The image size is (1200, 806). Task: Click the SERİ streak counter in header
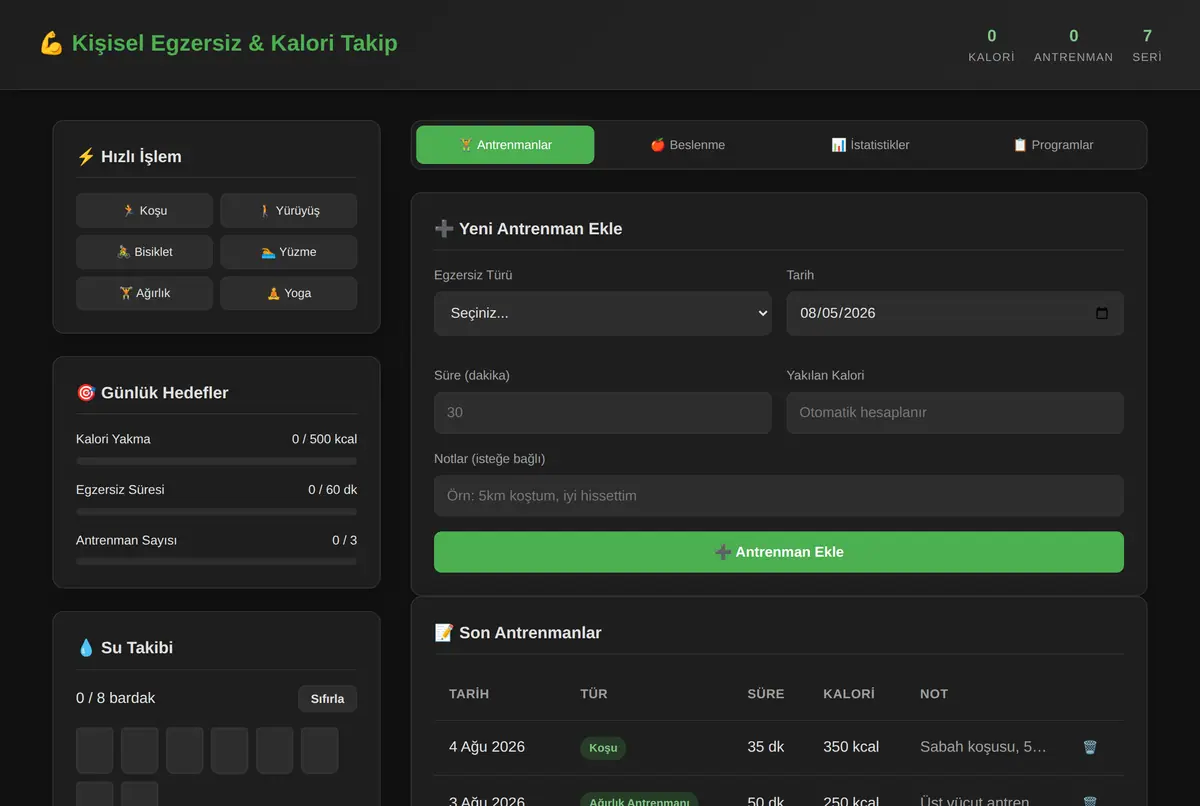tap(1147, 46)
